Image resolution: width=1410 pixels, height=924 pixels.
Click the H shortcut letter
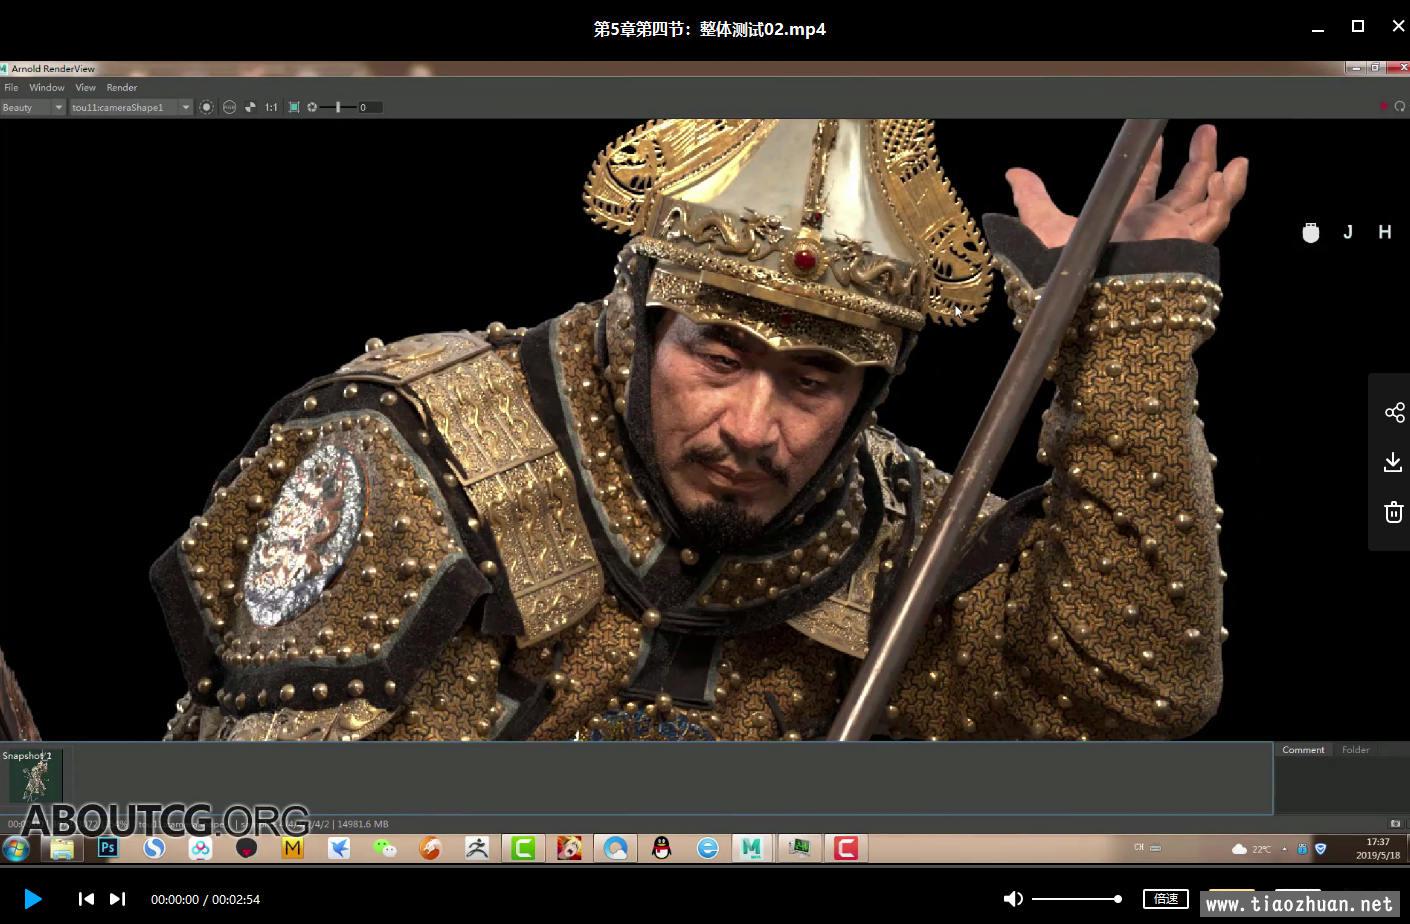(x=1385, y=232)
